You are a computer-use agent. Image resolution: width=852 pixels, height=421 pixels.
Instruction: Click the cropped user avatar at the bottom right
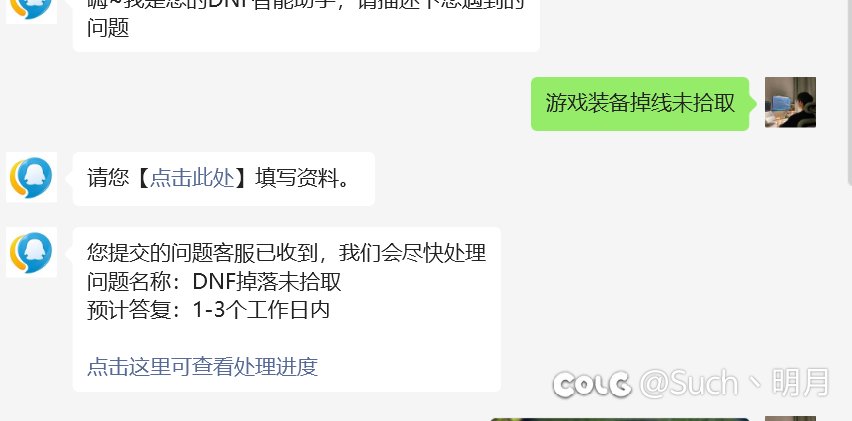pyautogui.click(x=790, y=419)
